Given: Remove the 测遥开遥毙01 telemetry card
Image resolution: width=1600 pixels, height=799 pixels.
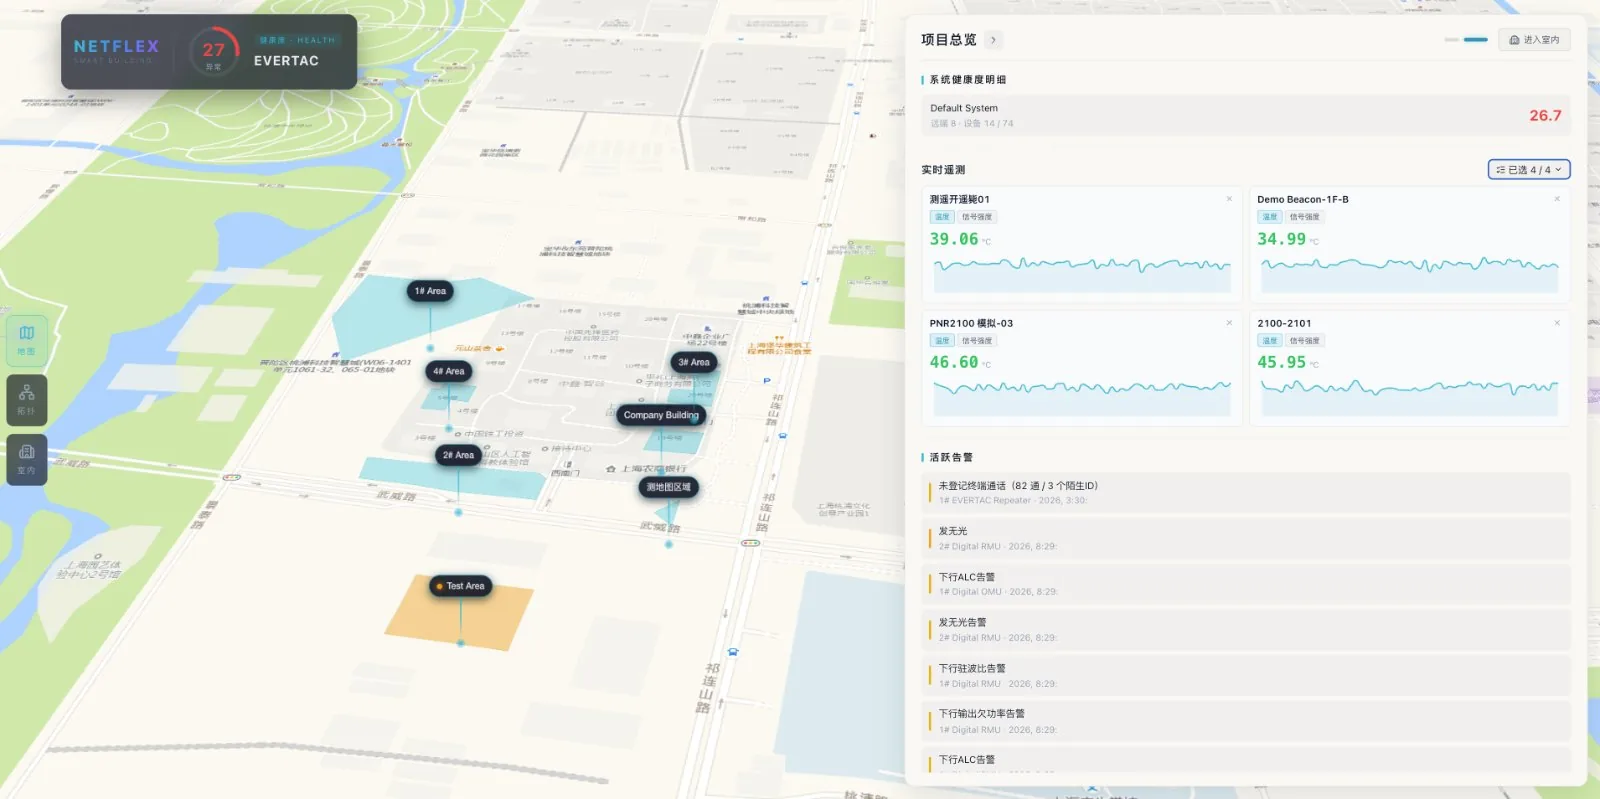Looking at the screenshot, I should (x=1229, y=199).
